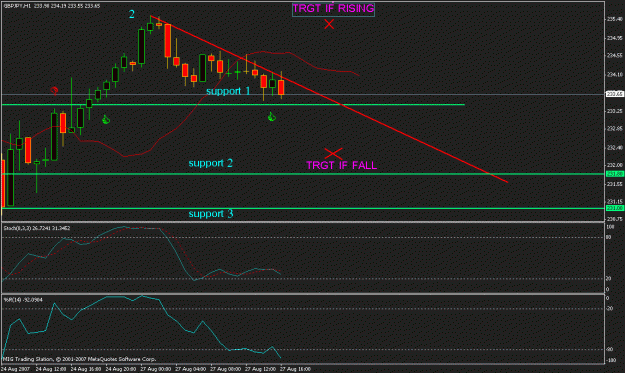The height and width of the screenshot is (373, 625).
Task: Click the 233.25 price axis value
Action: click(615, 111)
